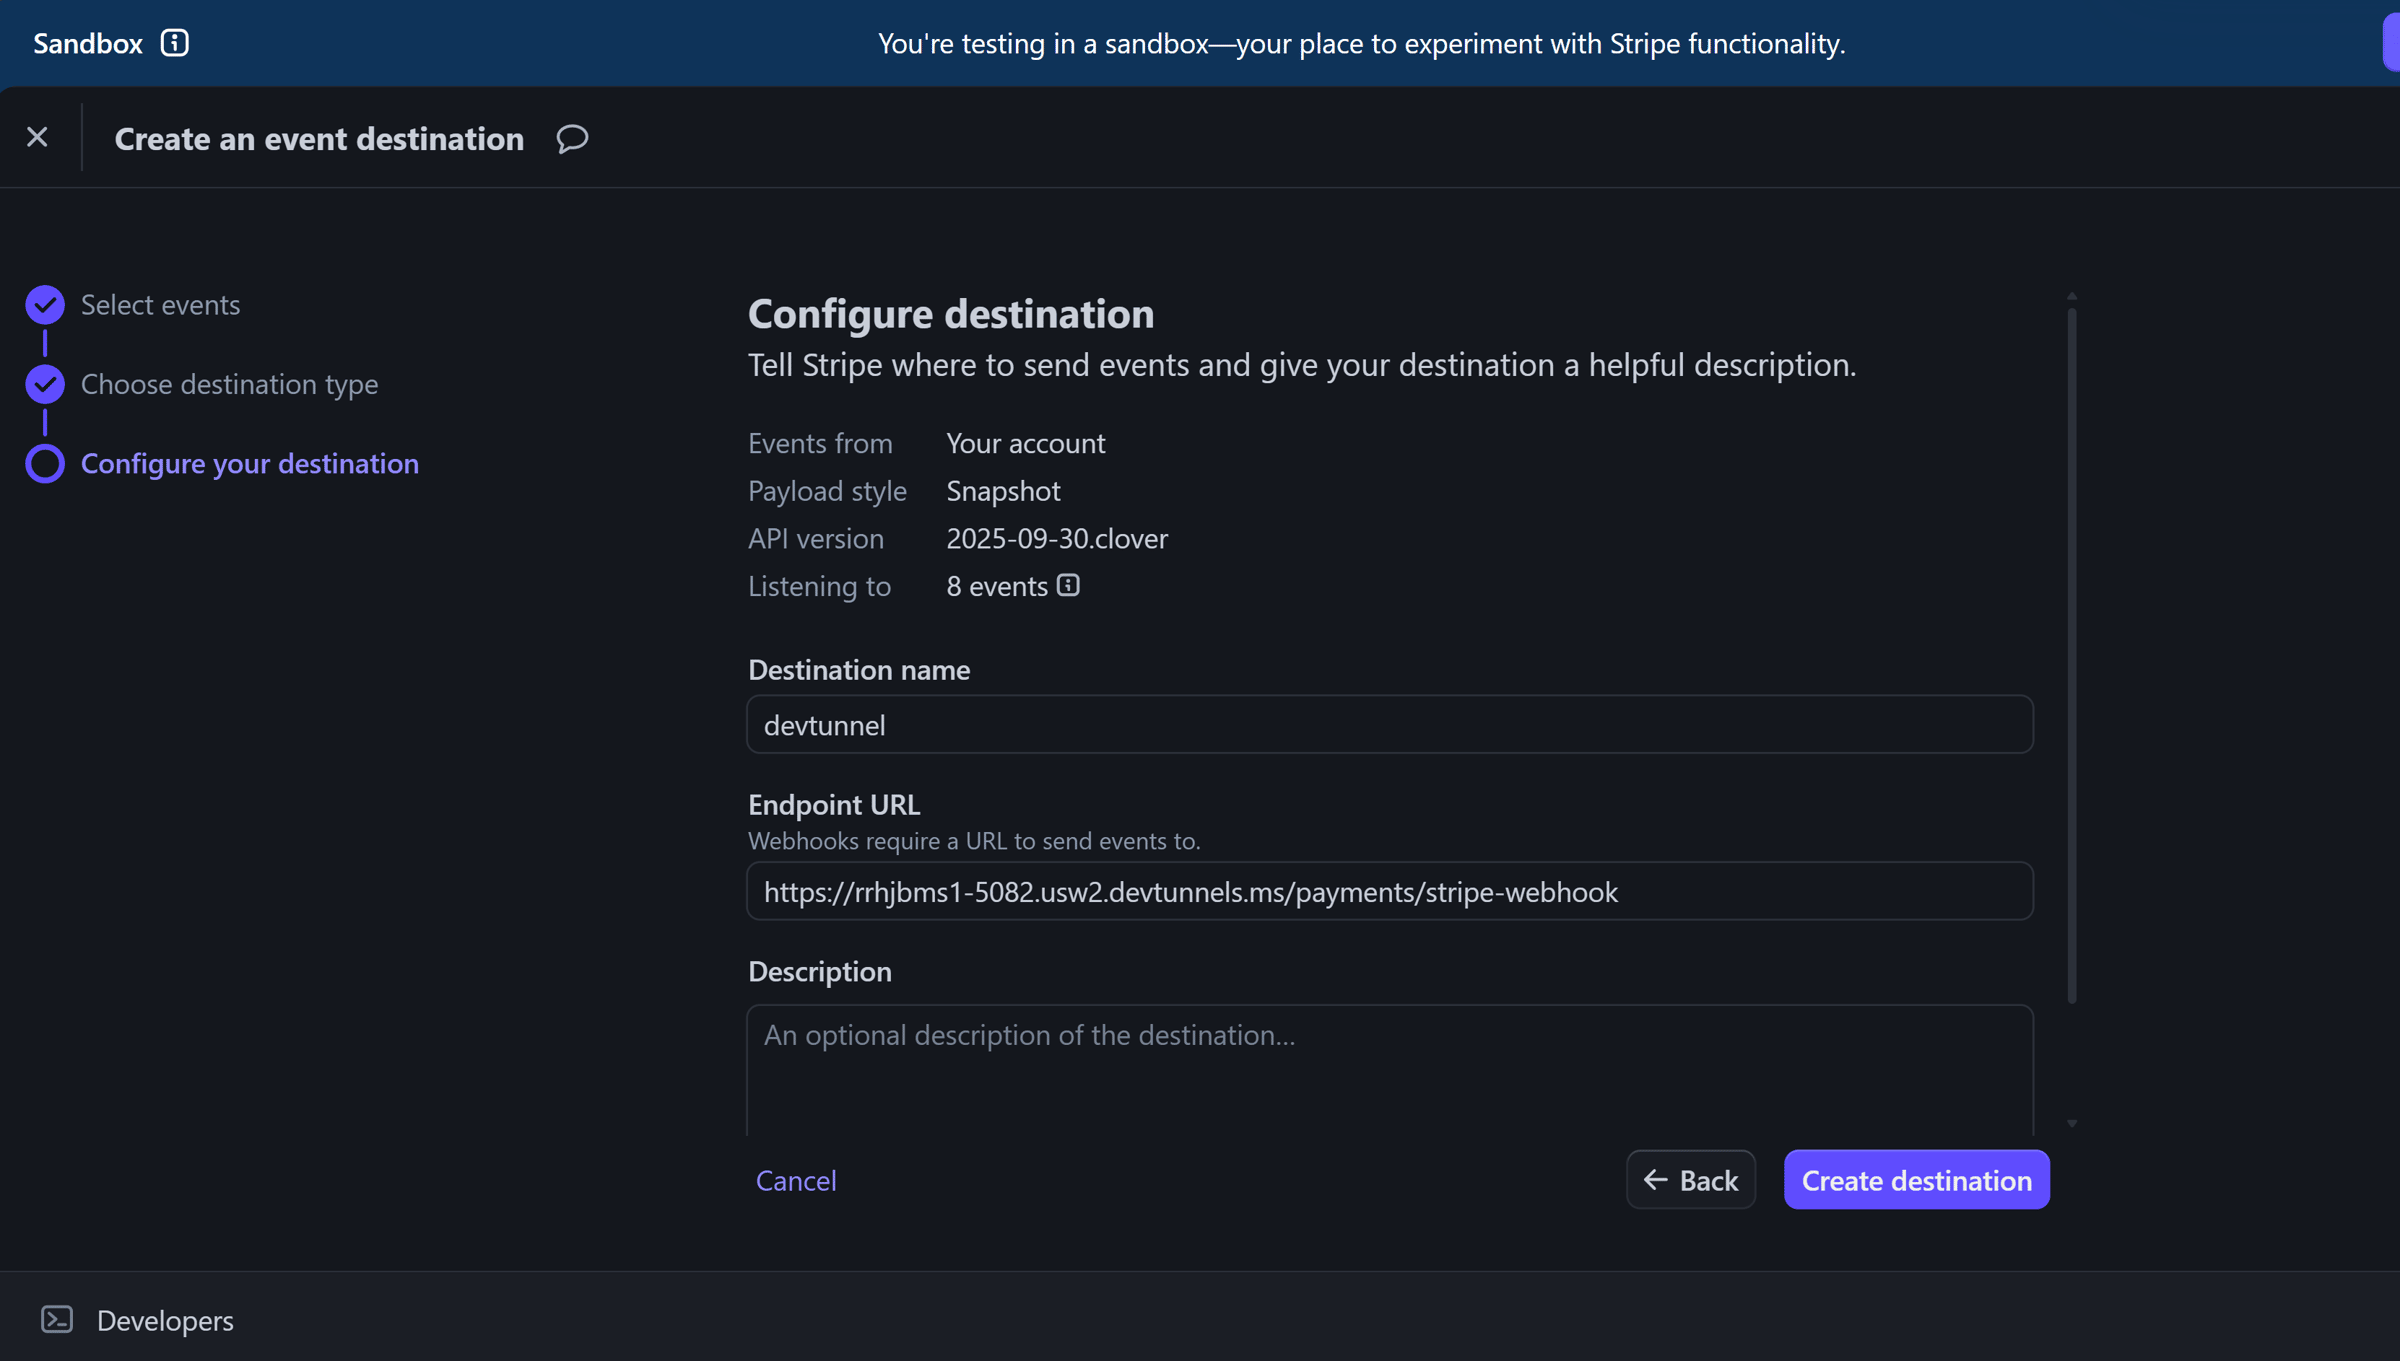Click the scrollbar down arrow
This screenshot has height=1361, width=2400.
pos(2071,1124)
